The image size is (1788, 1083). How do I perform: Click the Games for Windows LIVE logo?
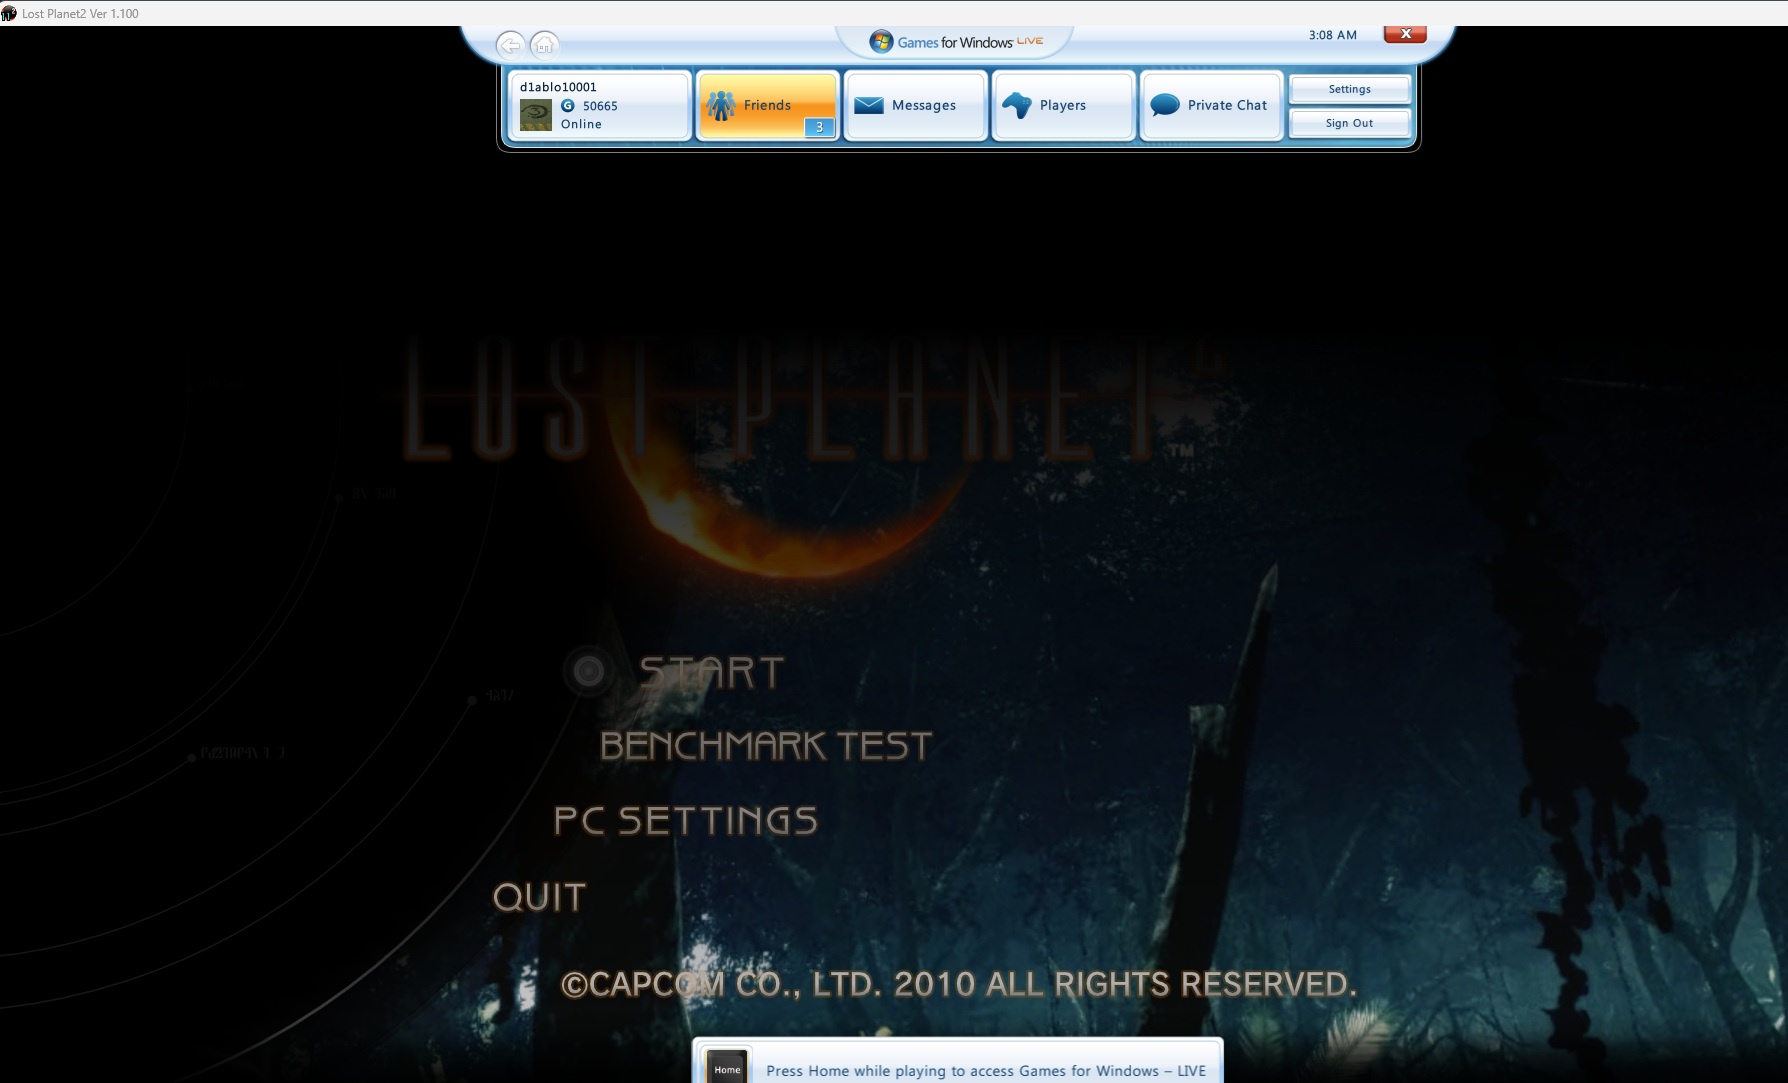pyautogui.click(x=956, y=42)
